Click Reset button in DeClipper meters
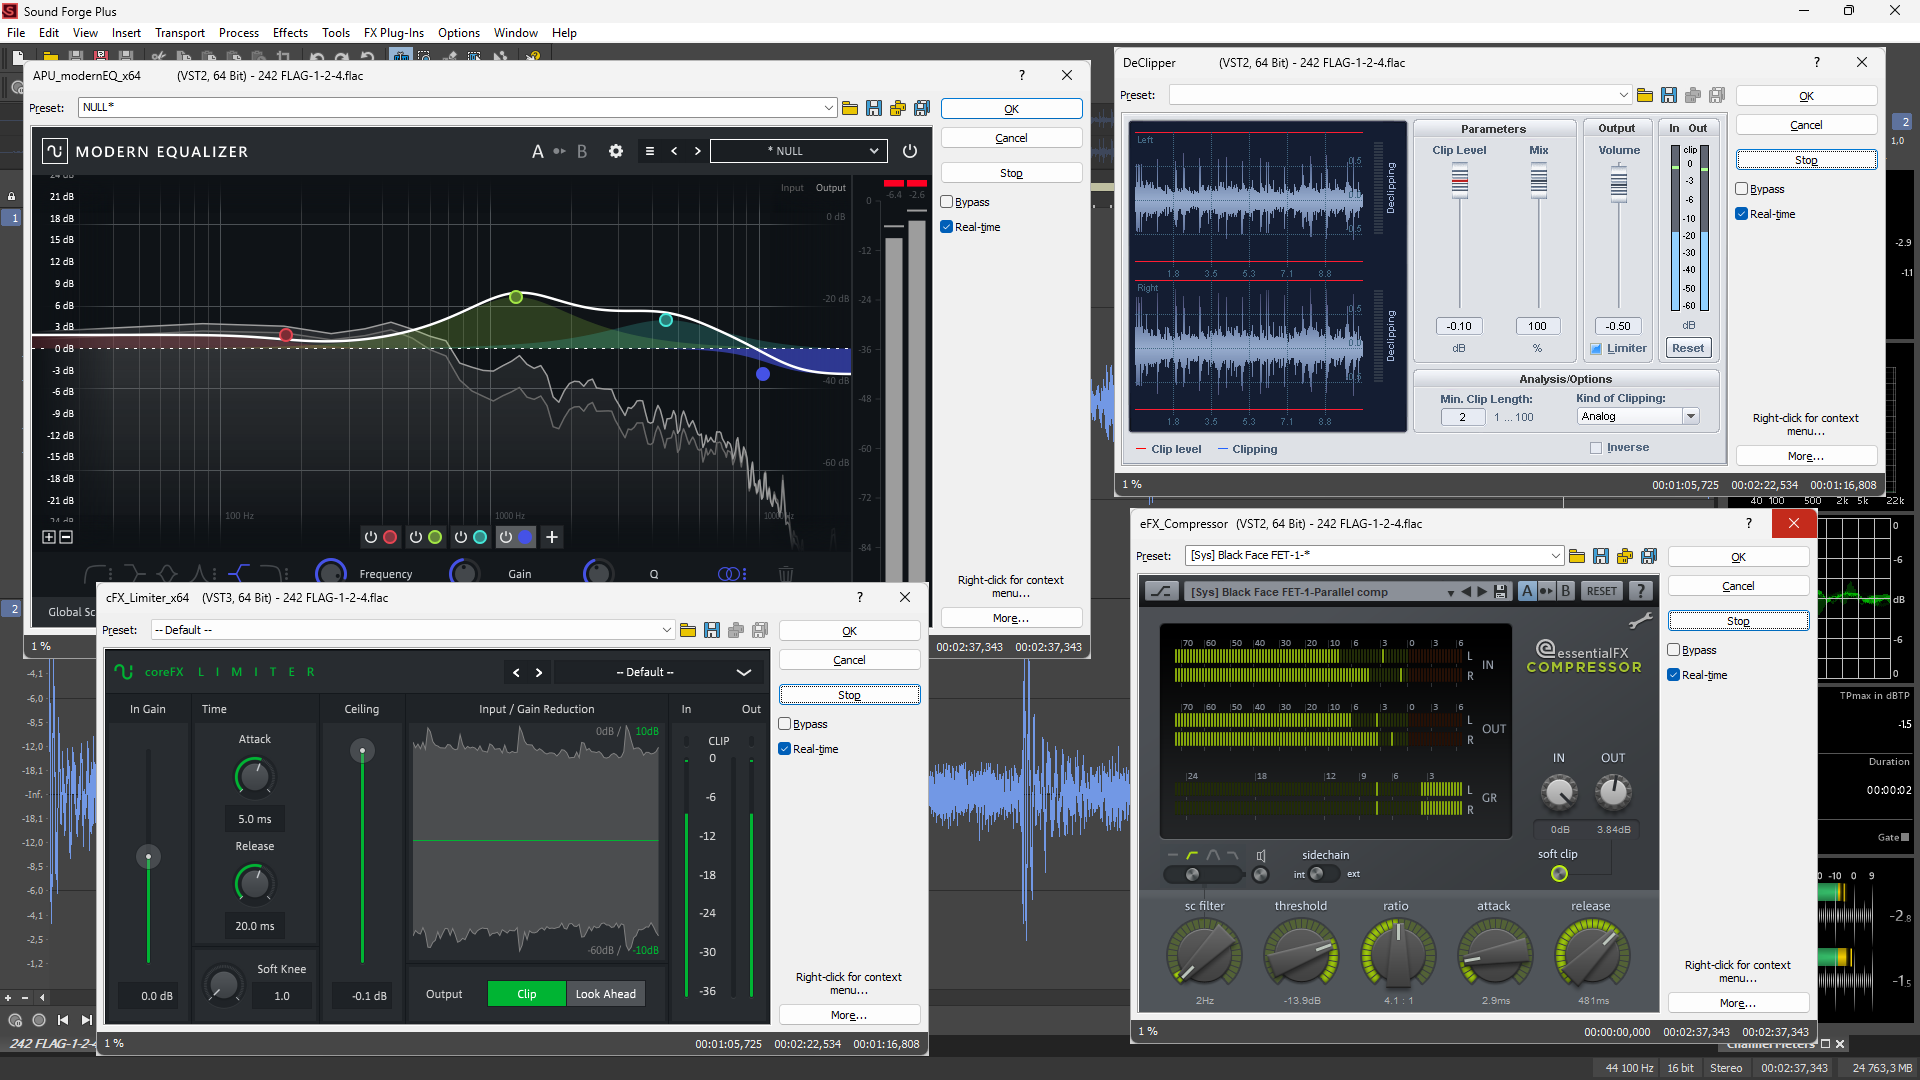The width and height of the screenshot is (1920, 1080). [x=1688, y=348]
